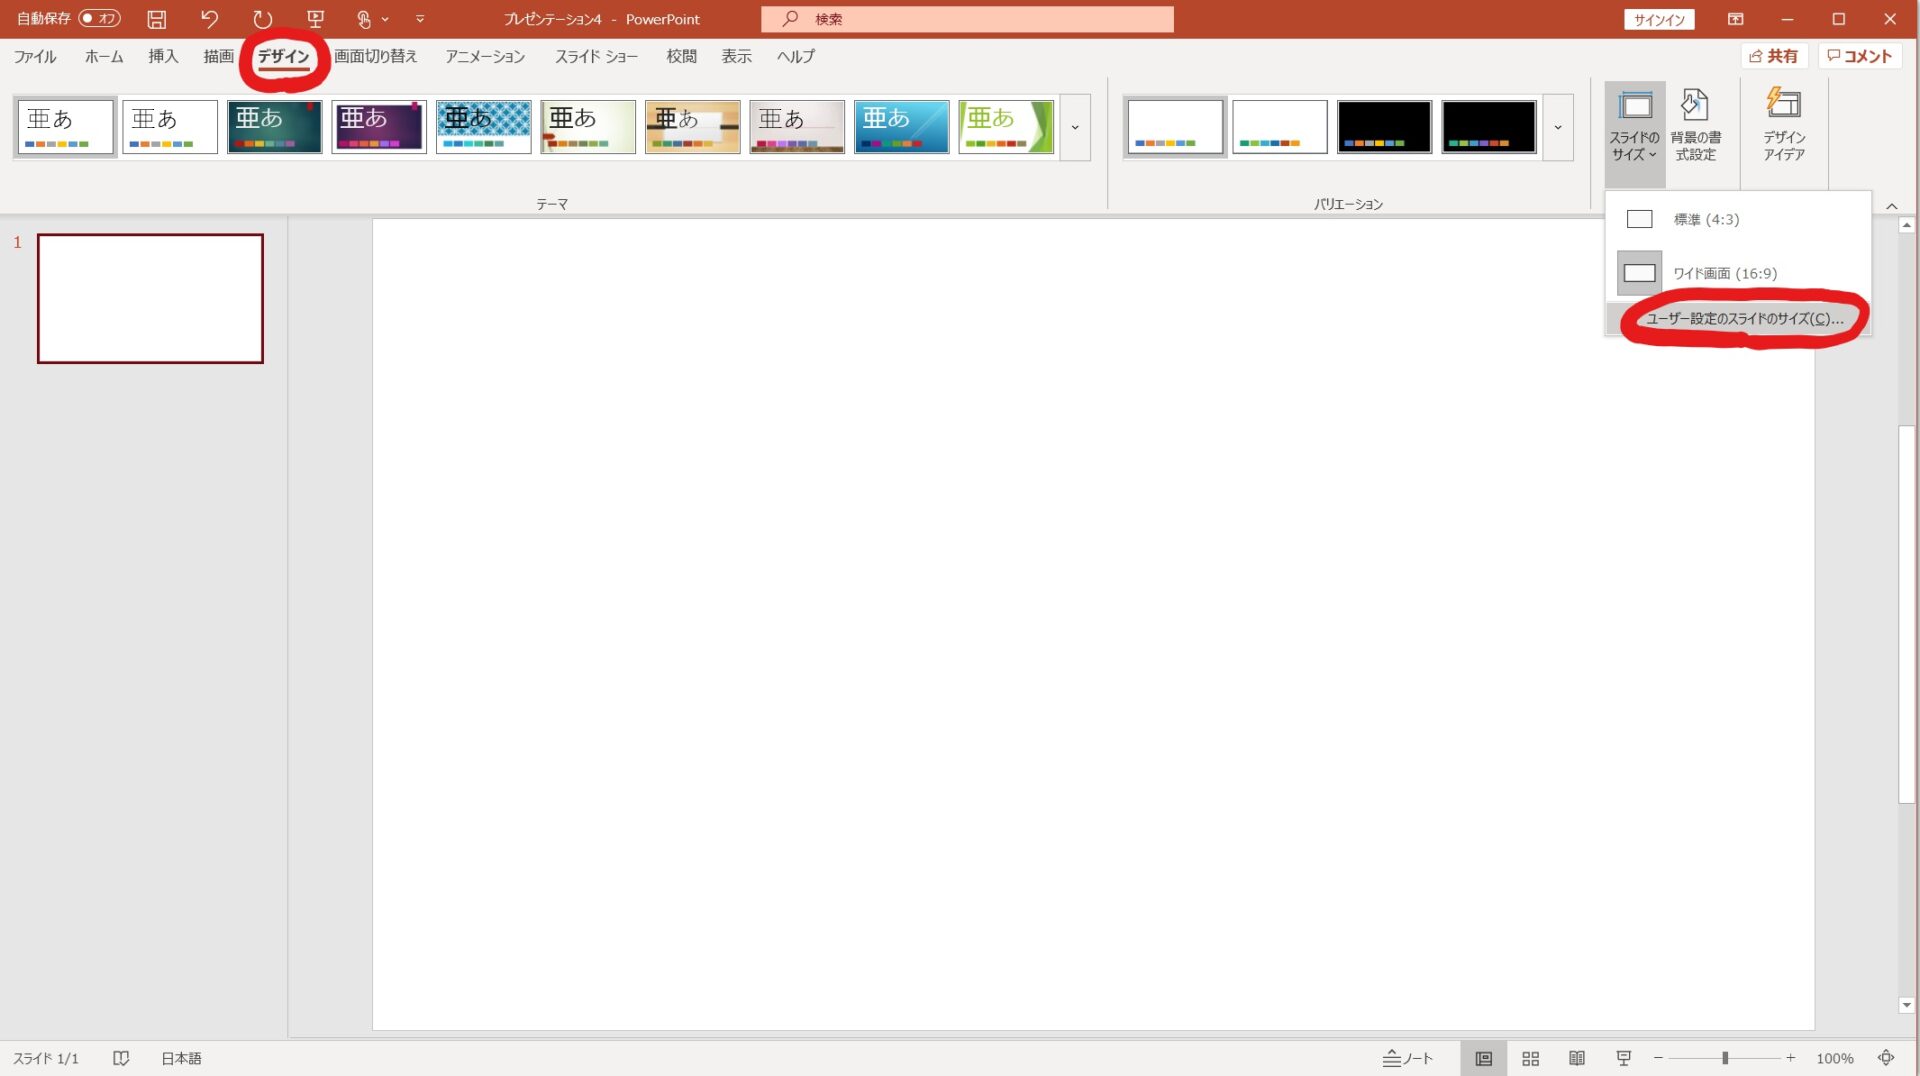Select the デザイン tab
The image size is (1920, 1076).
pos(284,56)
